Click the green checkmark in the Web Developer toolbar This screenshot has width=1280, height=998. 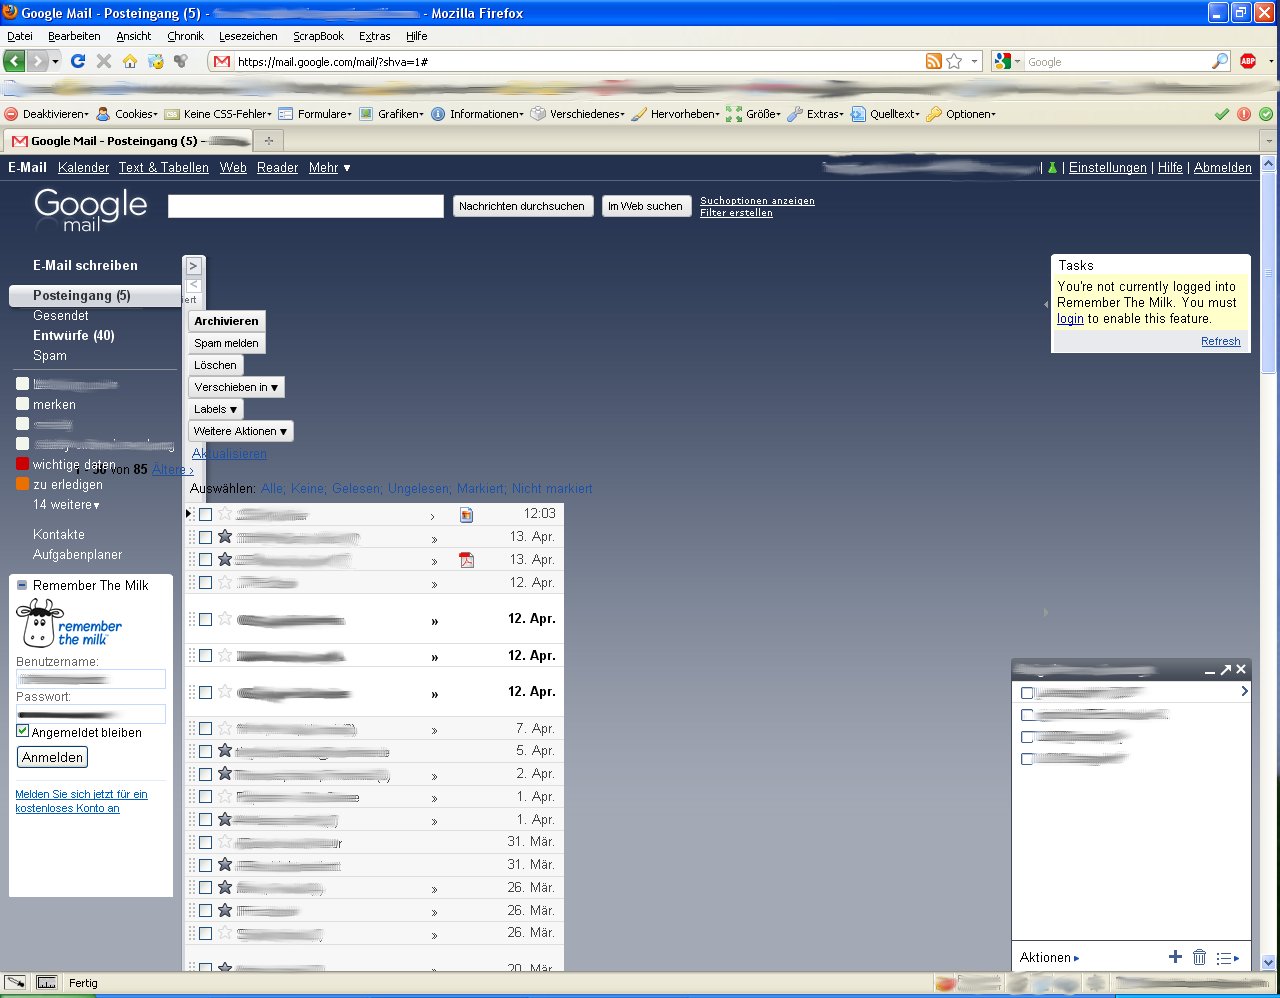point(1222,114)
